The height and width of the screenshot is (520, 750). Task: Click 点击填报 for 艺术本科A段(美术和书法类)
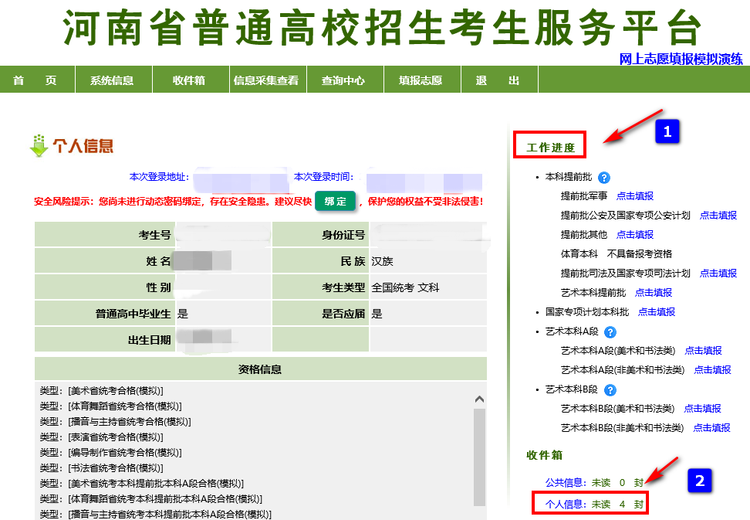[x=703, y=351]
